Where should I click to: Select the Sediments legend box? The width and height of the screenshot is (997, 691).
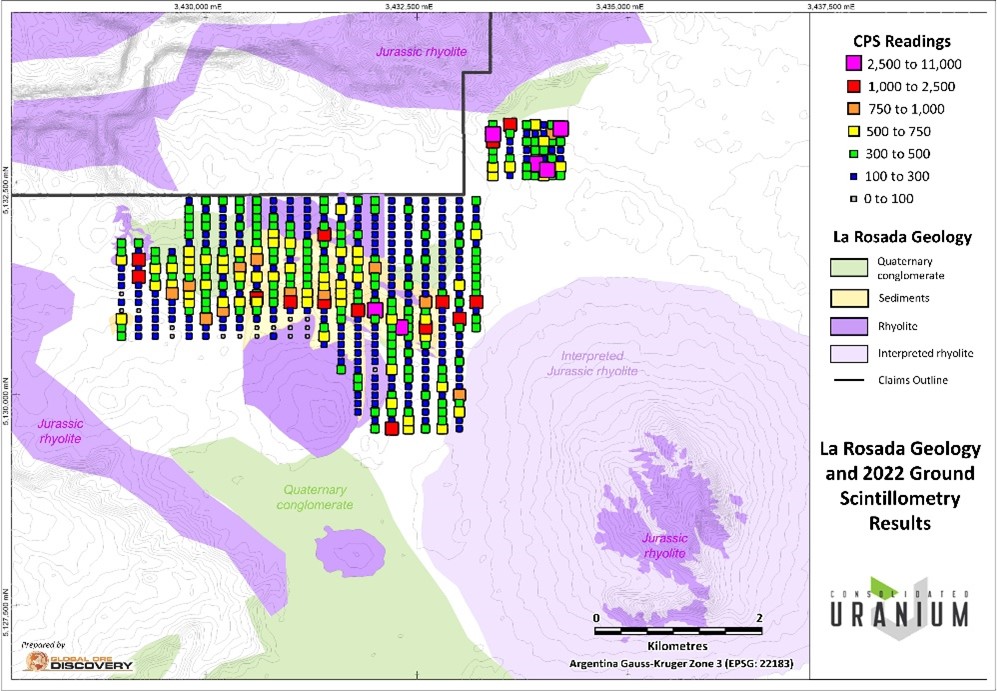[849, 298]
